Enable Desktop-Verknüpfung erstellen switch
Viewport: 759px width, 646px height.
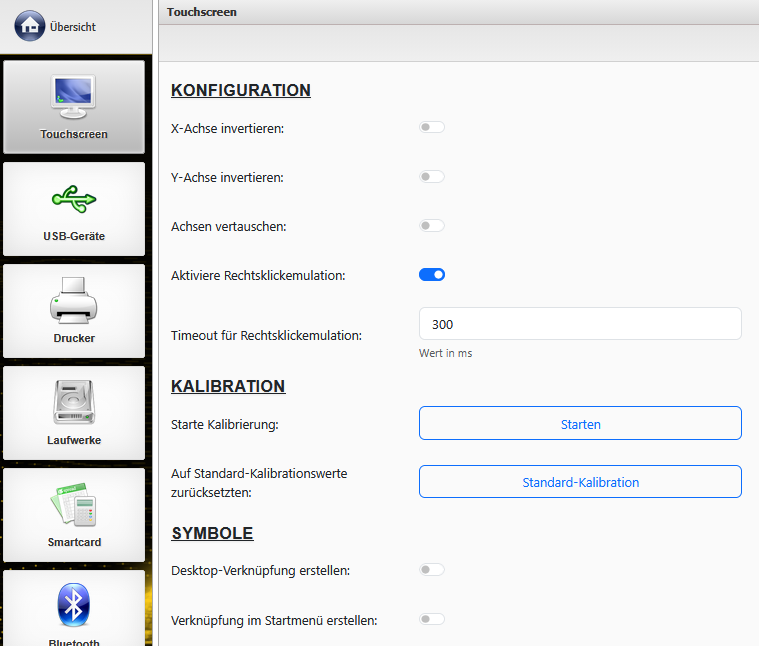tap(431, 570)
